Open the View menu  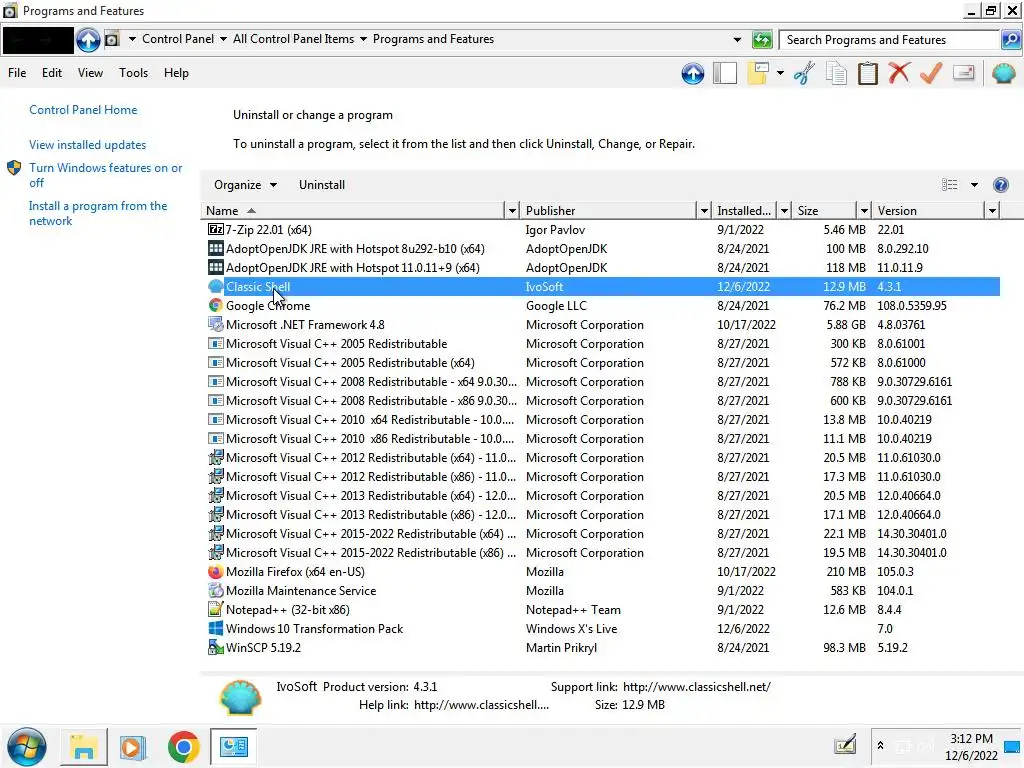90,73
